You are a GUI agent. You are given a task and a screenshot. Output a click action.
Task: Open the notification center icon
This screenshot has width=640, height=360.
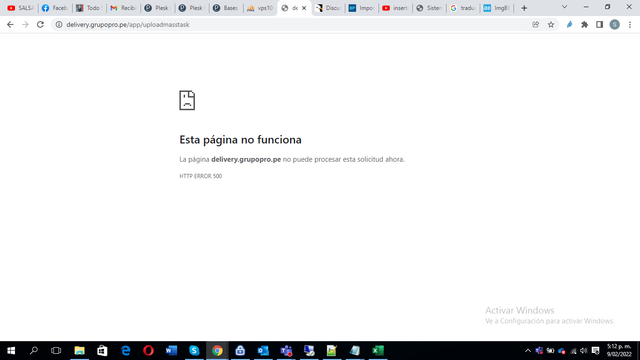pos(596,351)
